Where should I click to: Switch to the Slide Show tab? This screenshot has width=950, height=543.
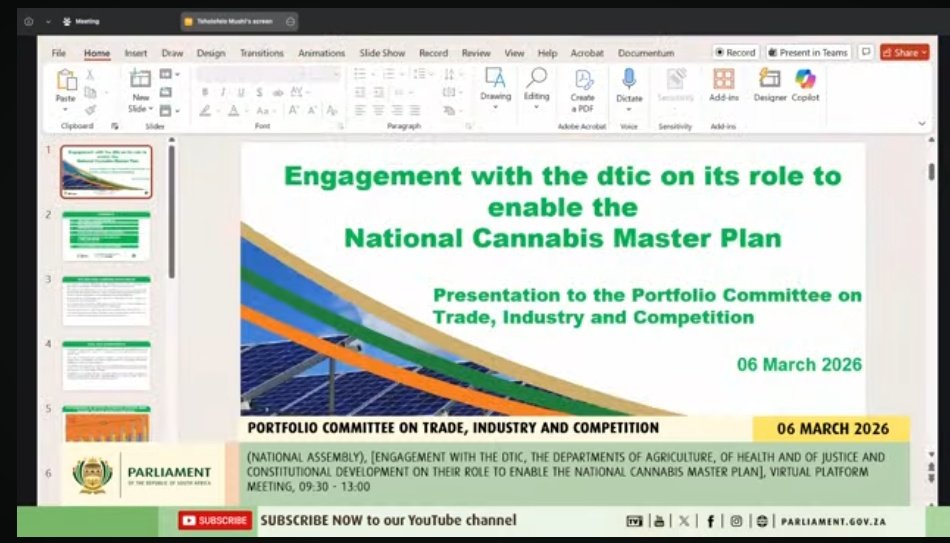pos(382,53)
